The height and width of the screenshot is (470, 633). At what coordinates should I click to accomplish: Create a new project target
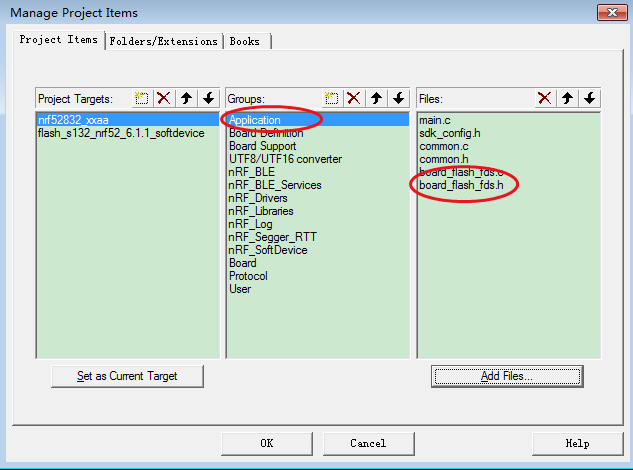point(141,98)
